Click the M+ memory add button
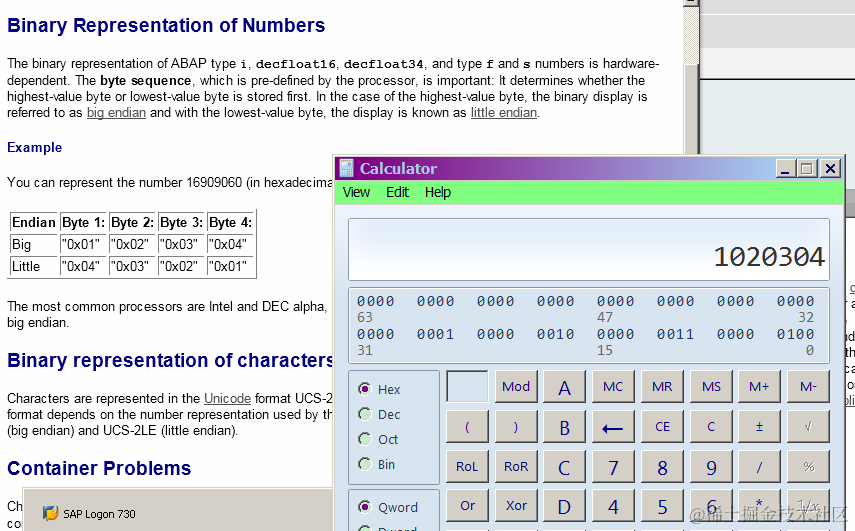 tap(759, 387)
